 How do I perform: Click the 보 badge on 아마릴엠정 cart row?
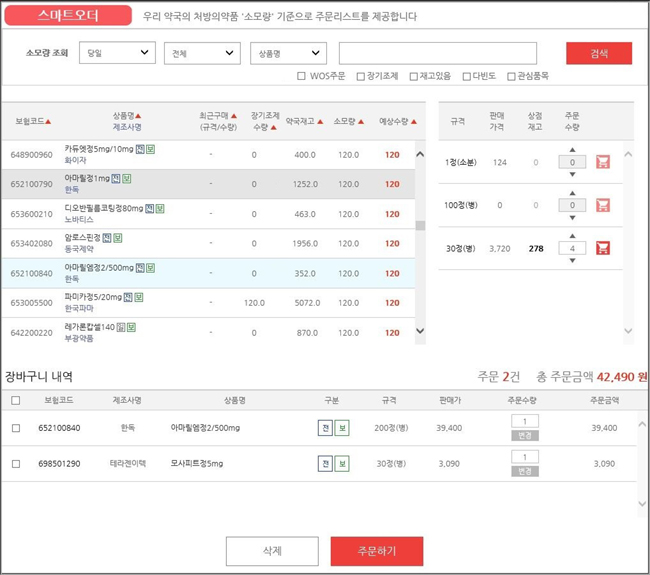342,428
